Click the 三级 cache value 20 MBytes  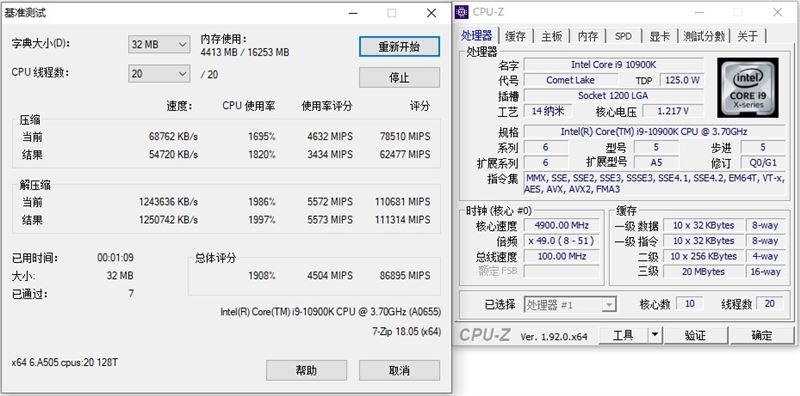point(703,271)
